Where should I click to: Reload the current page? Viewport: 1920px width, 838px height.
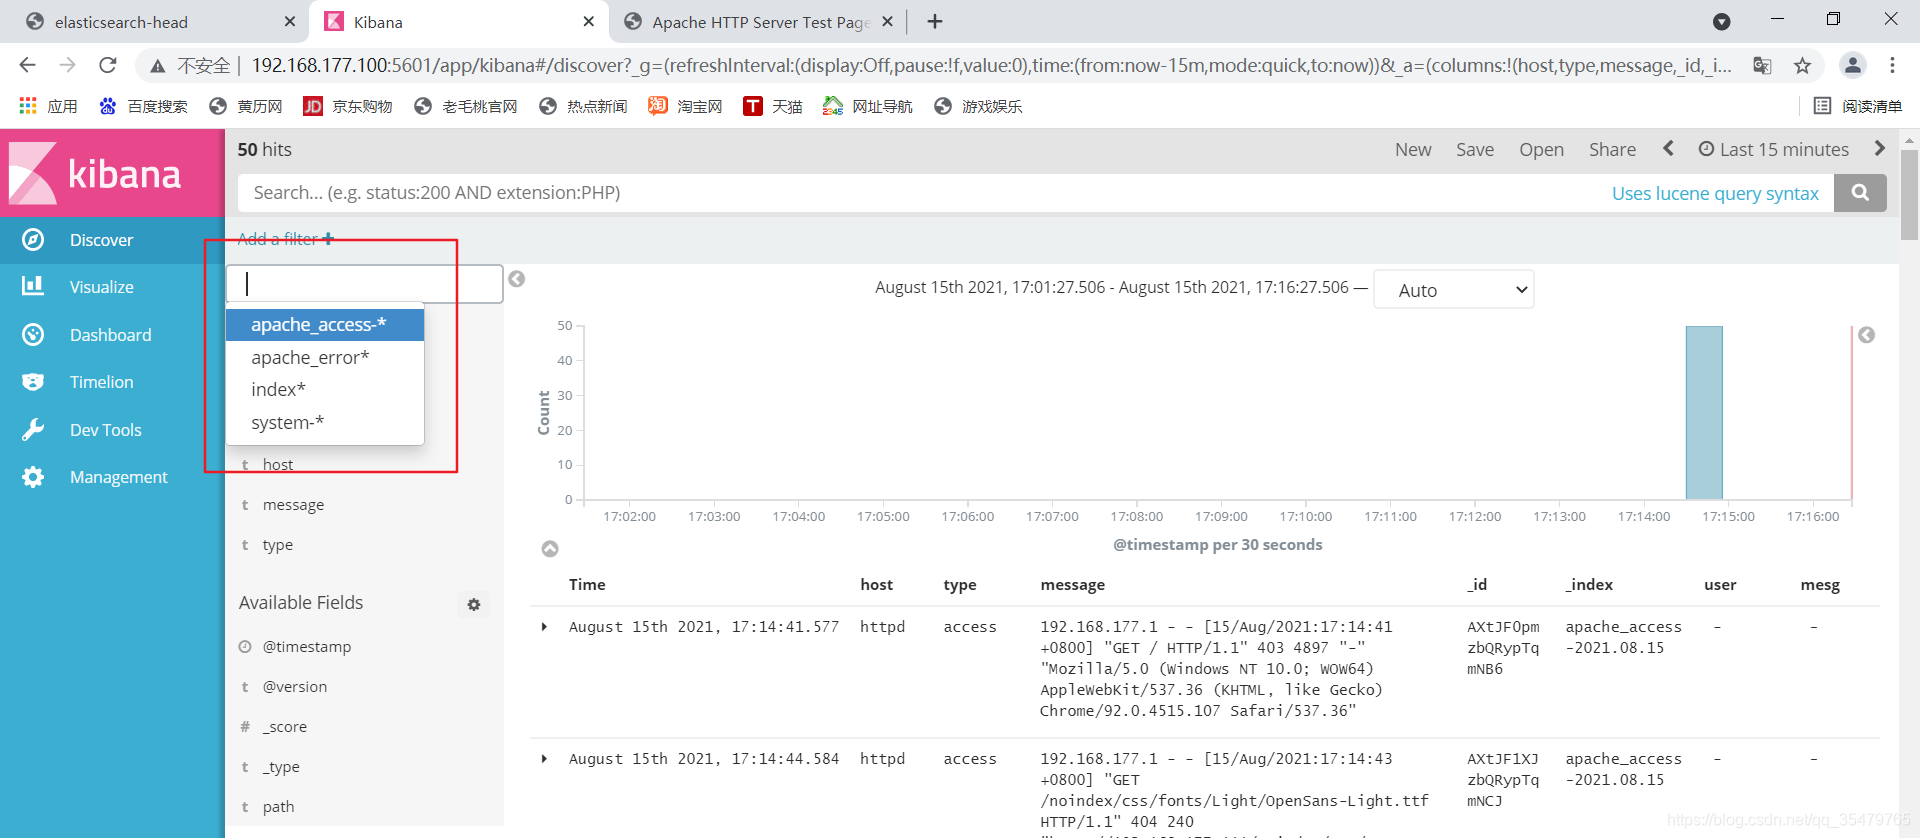[107, 65]
